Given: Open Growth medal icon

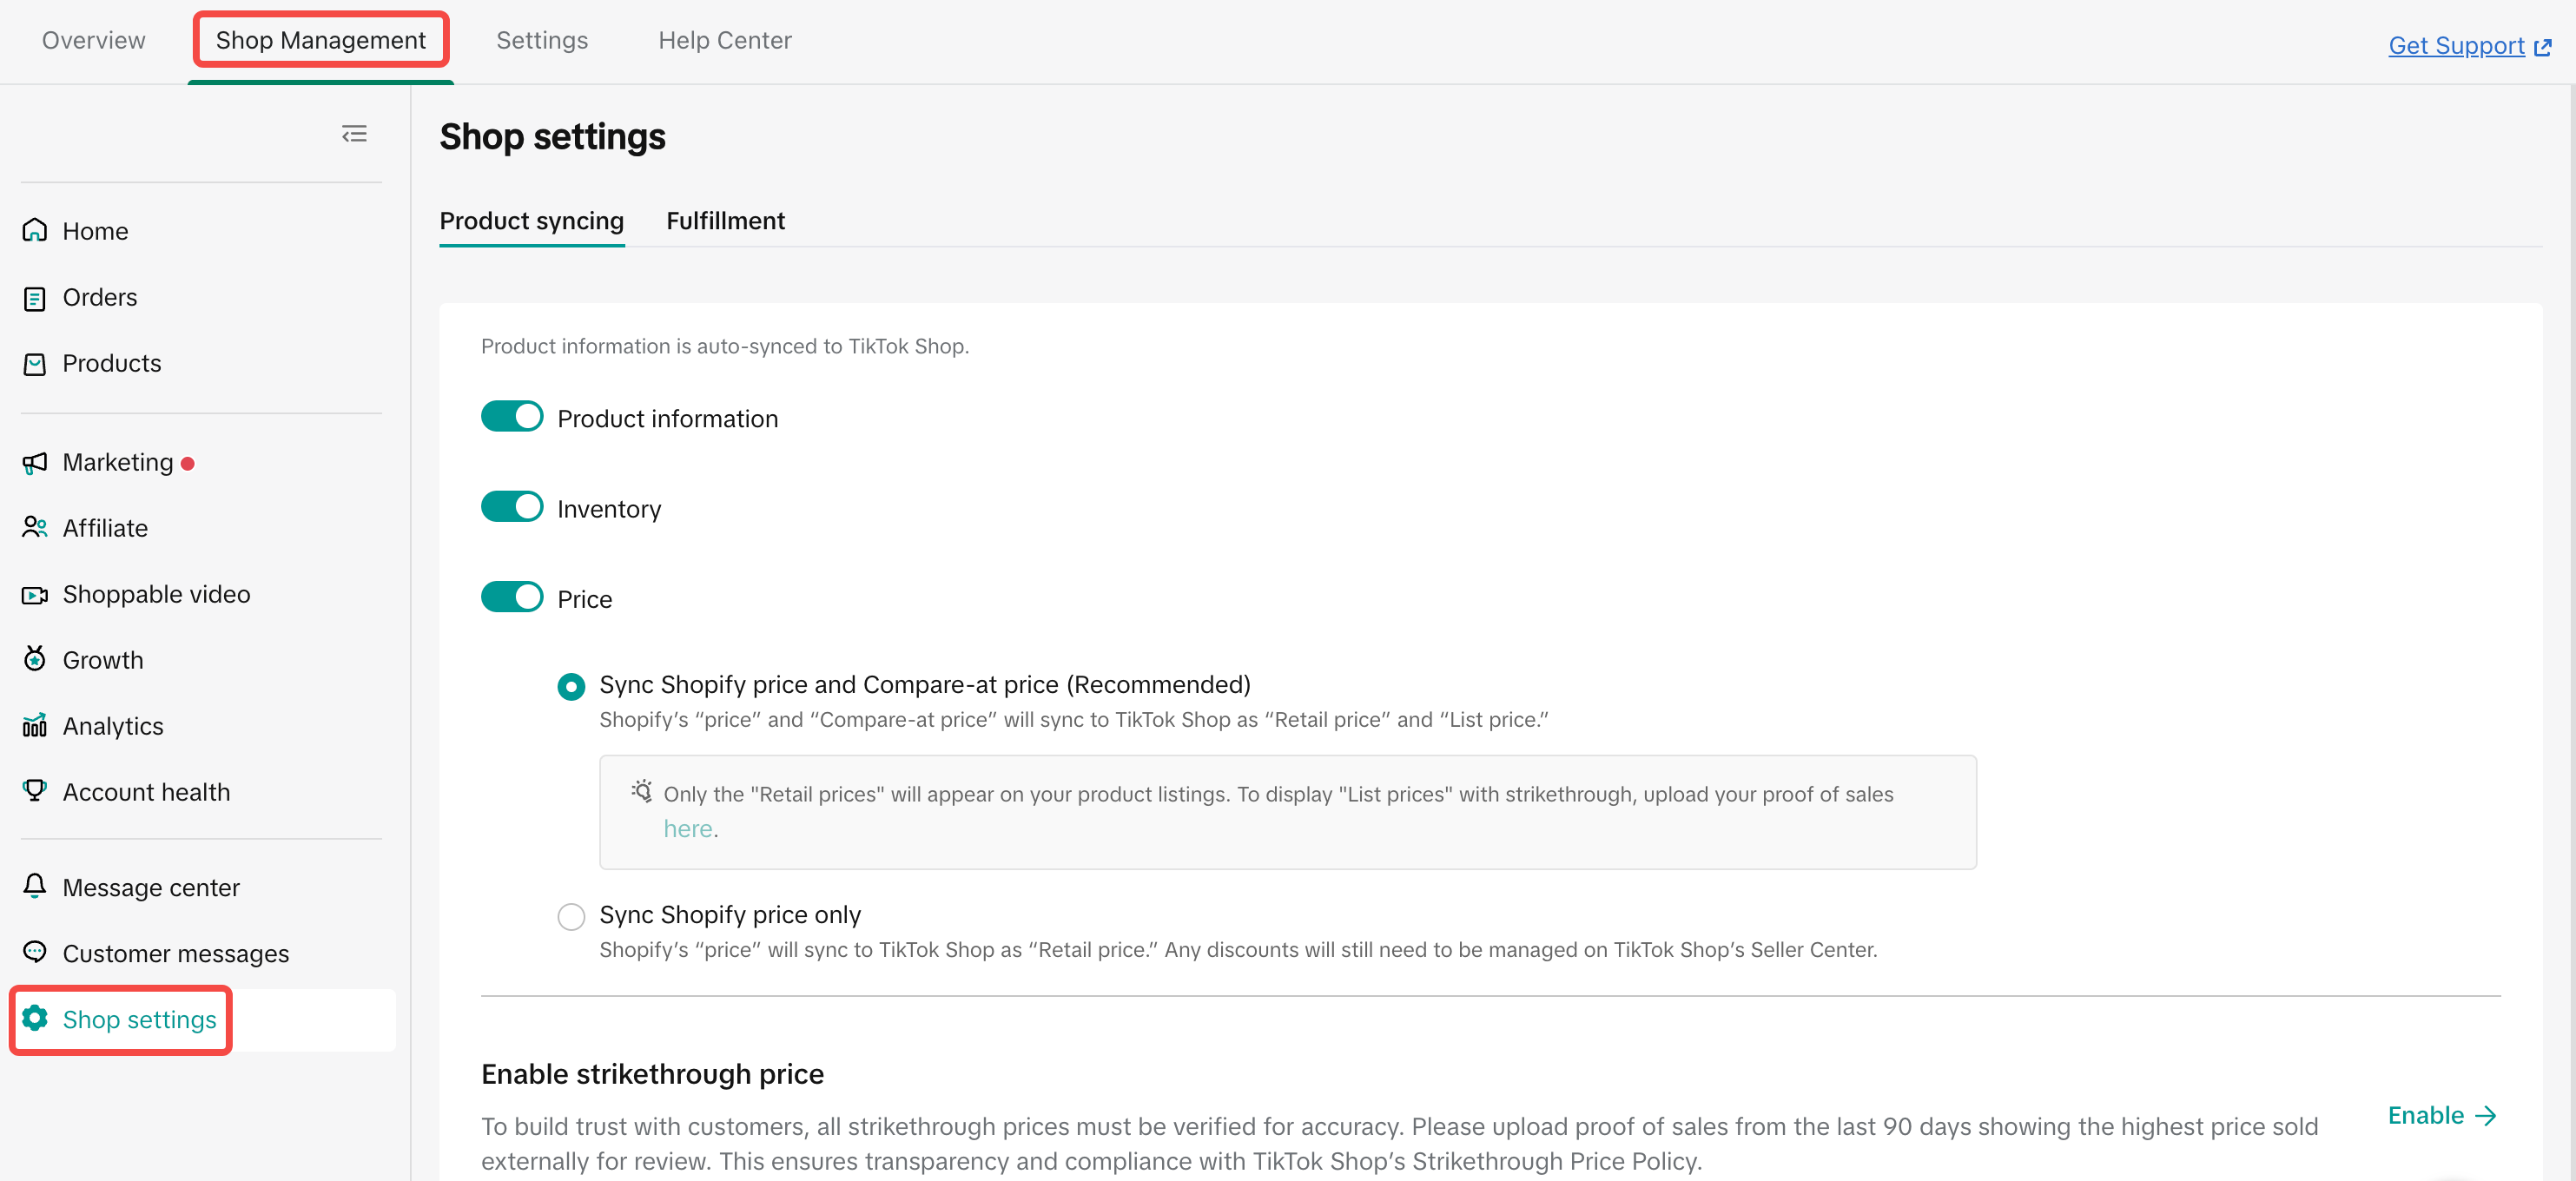Looking at the screenshot, I should [35, 660].
